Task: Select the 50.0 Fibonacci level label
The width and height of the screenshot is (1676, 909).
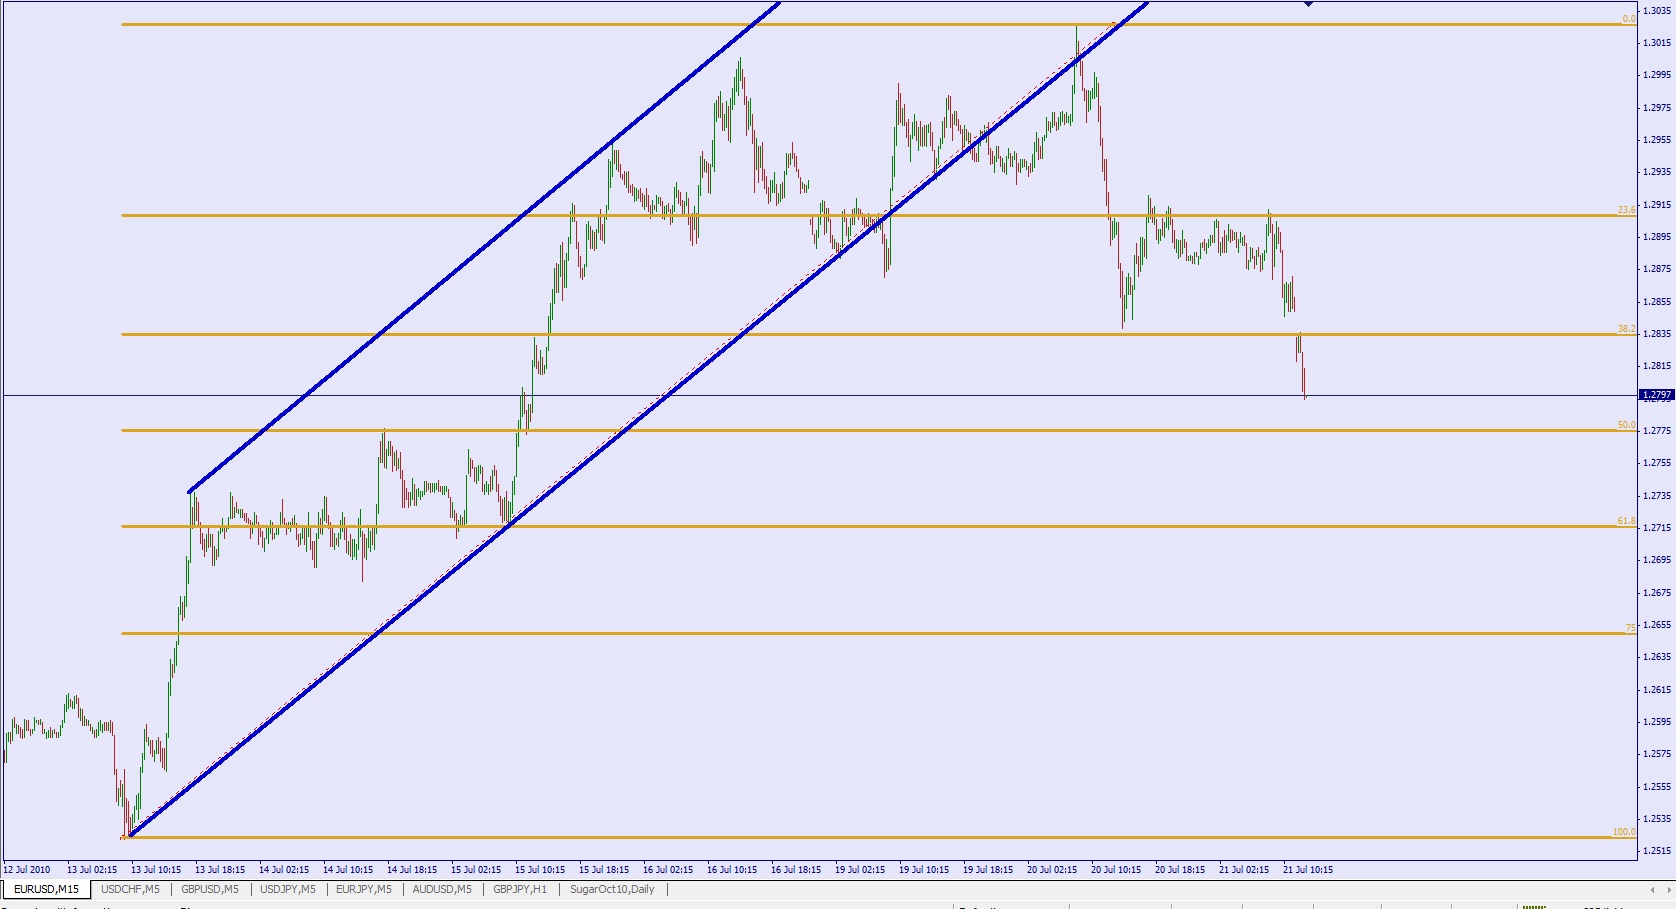Action: 1626,425
